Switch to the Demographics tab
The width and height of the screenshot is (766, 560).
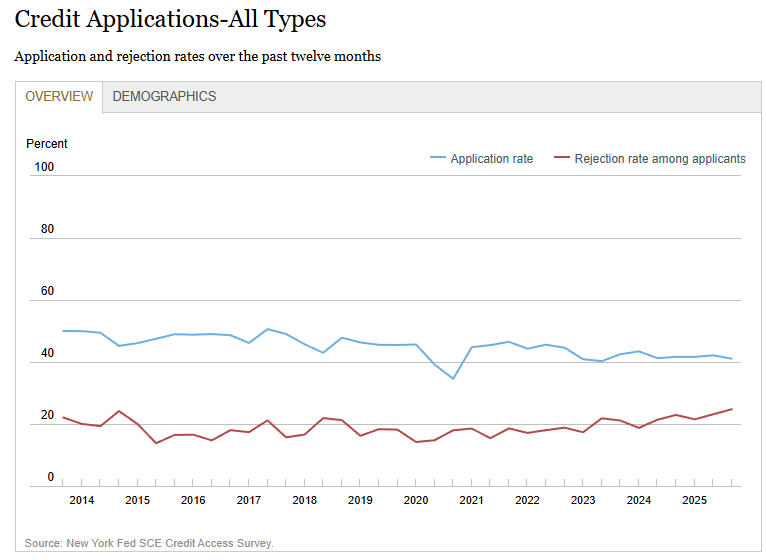pos(164,97)
